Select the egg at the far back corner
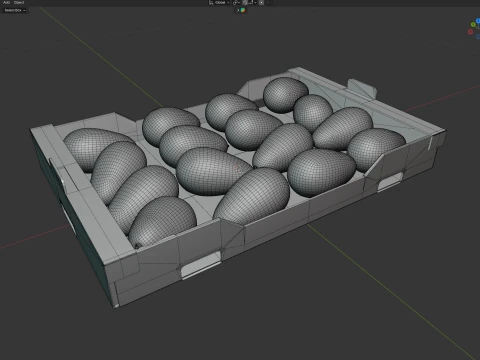This screenshot has width=480, height=360. click(285, 95)
